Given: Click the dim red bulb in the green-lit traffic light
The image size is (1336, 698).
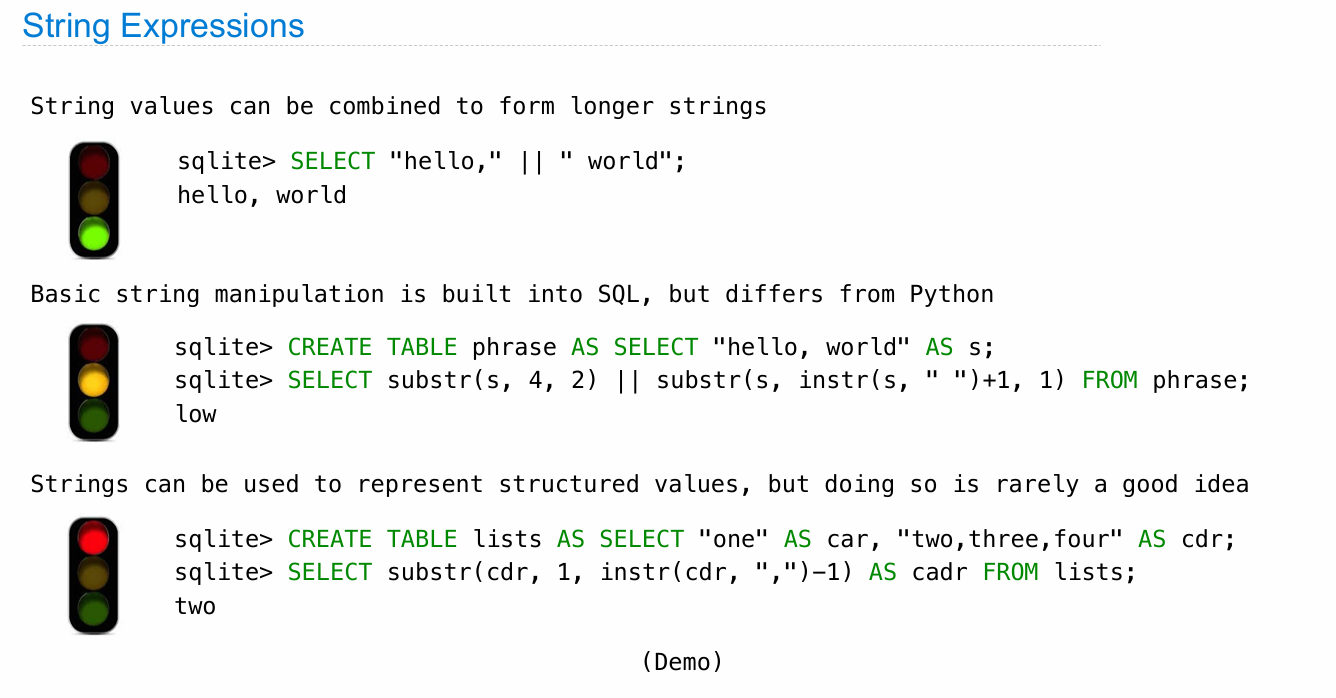Looking at the screenshot, I should click(x=94, y=163).
